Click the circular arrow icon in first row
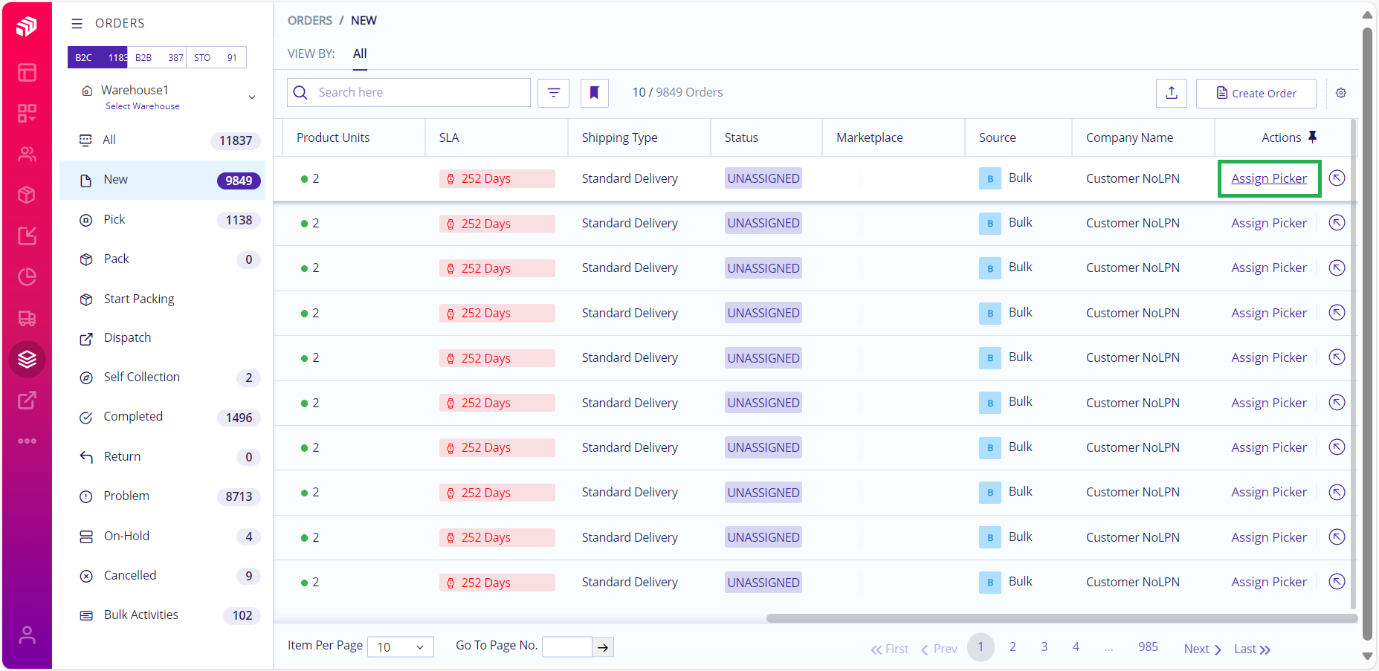The height and width of the screenshot is (671, 1379). 1337,178
